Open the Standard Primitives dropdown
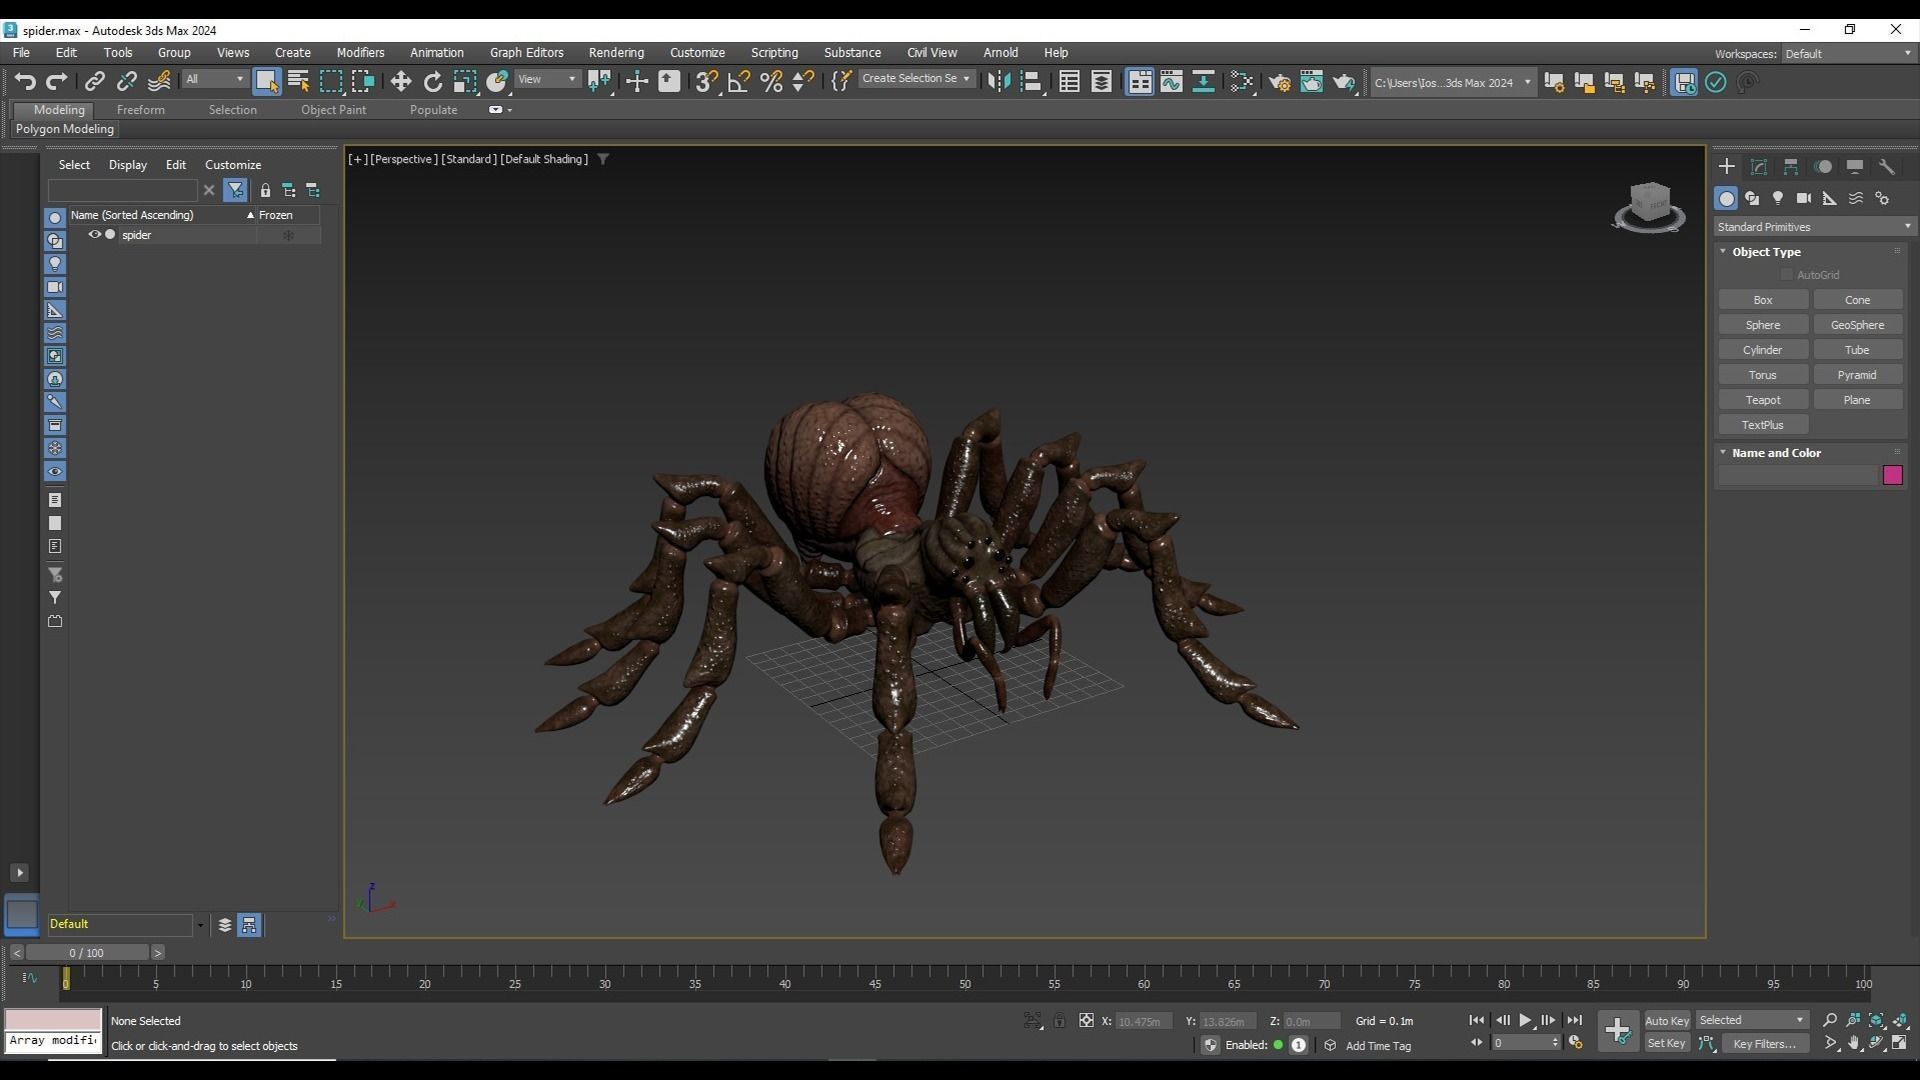Screen dimensions: 1920x1080 (1813, 227)
